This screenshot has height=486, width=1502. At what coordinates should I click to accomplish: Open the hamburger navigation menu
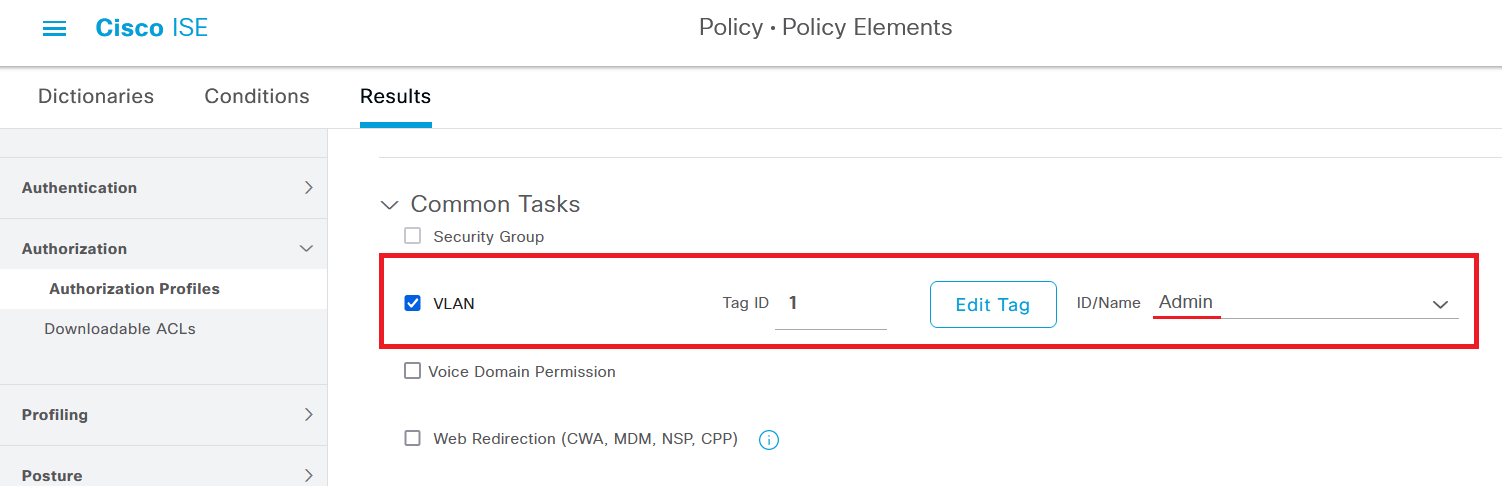pos(54,28)
